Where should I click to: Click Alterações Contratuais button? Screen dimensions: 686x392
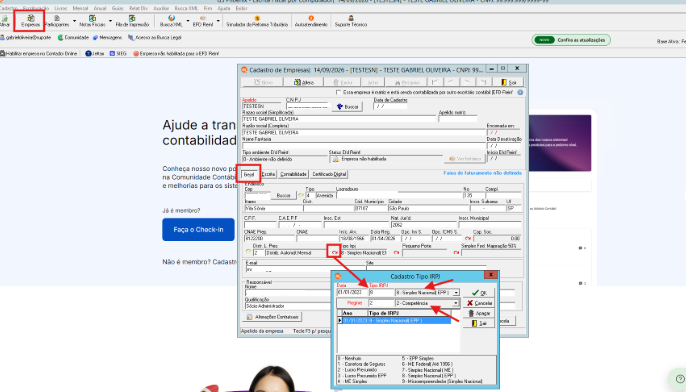[x=273, y=317]
